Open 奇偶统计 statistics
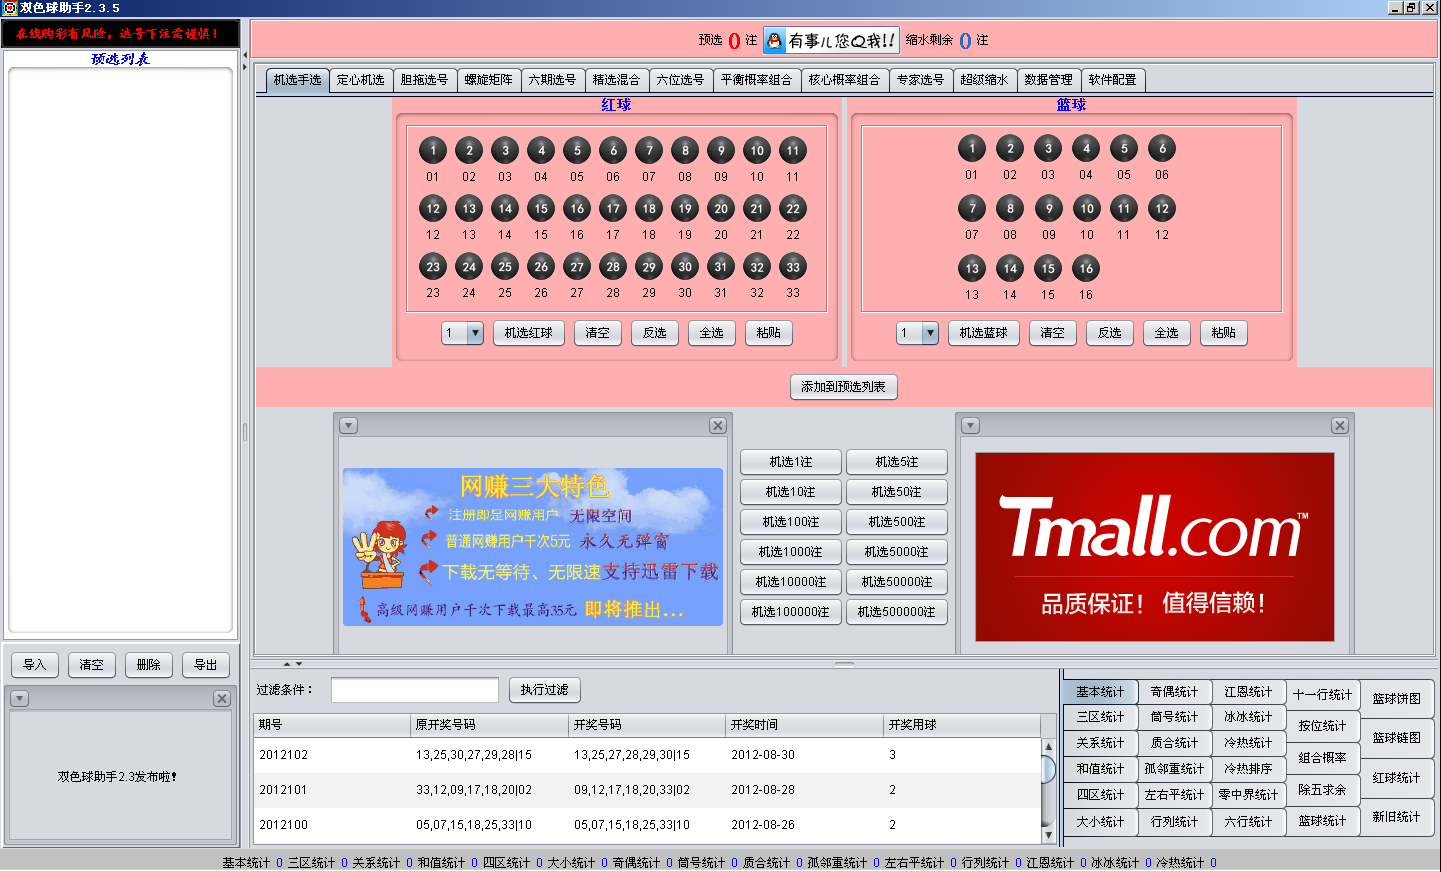The image size is (1441, 872). (1174, 692)
